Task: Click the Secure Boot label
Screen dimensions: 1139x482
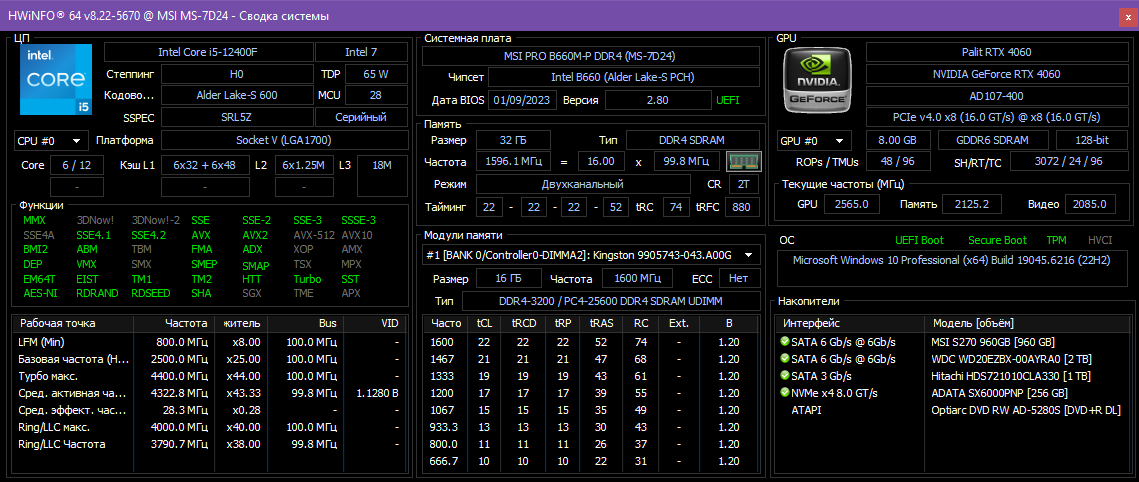Action: pyautogui.click(x=997, y=240)
